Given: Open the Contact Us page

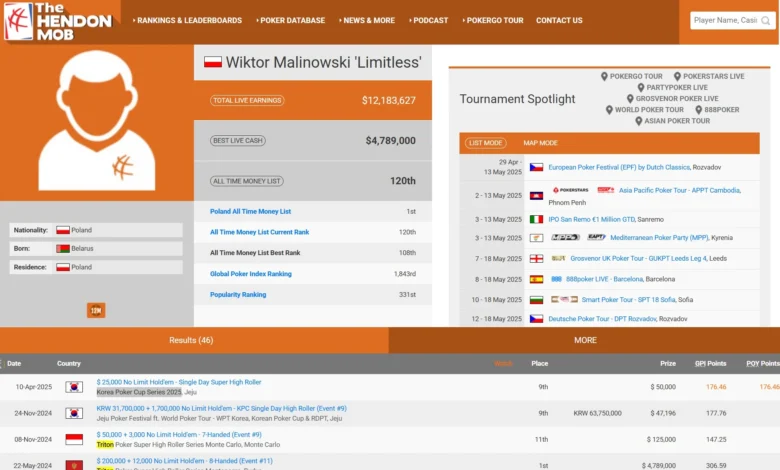Looking at the screenshot, I should [559, 20].
